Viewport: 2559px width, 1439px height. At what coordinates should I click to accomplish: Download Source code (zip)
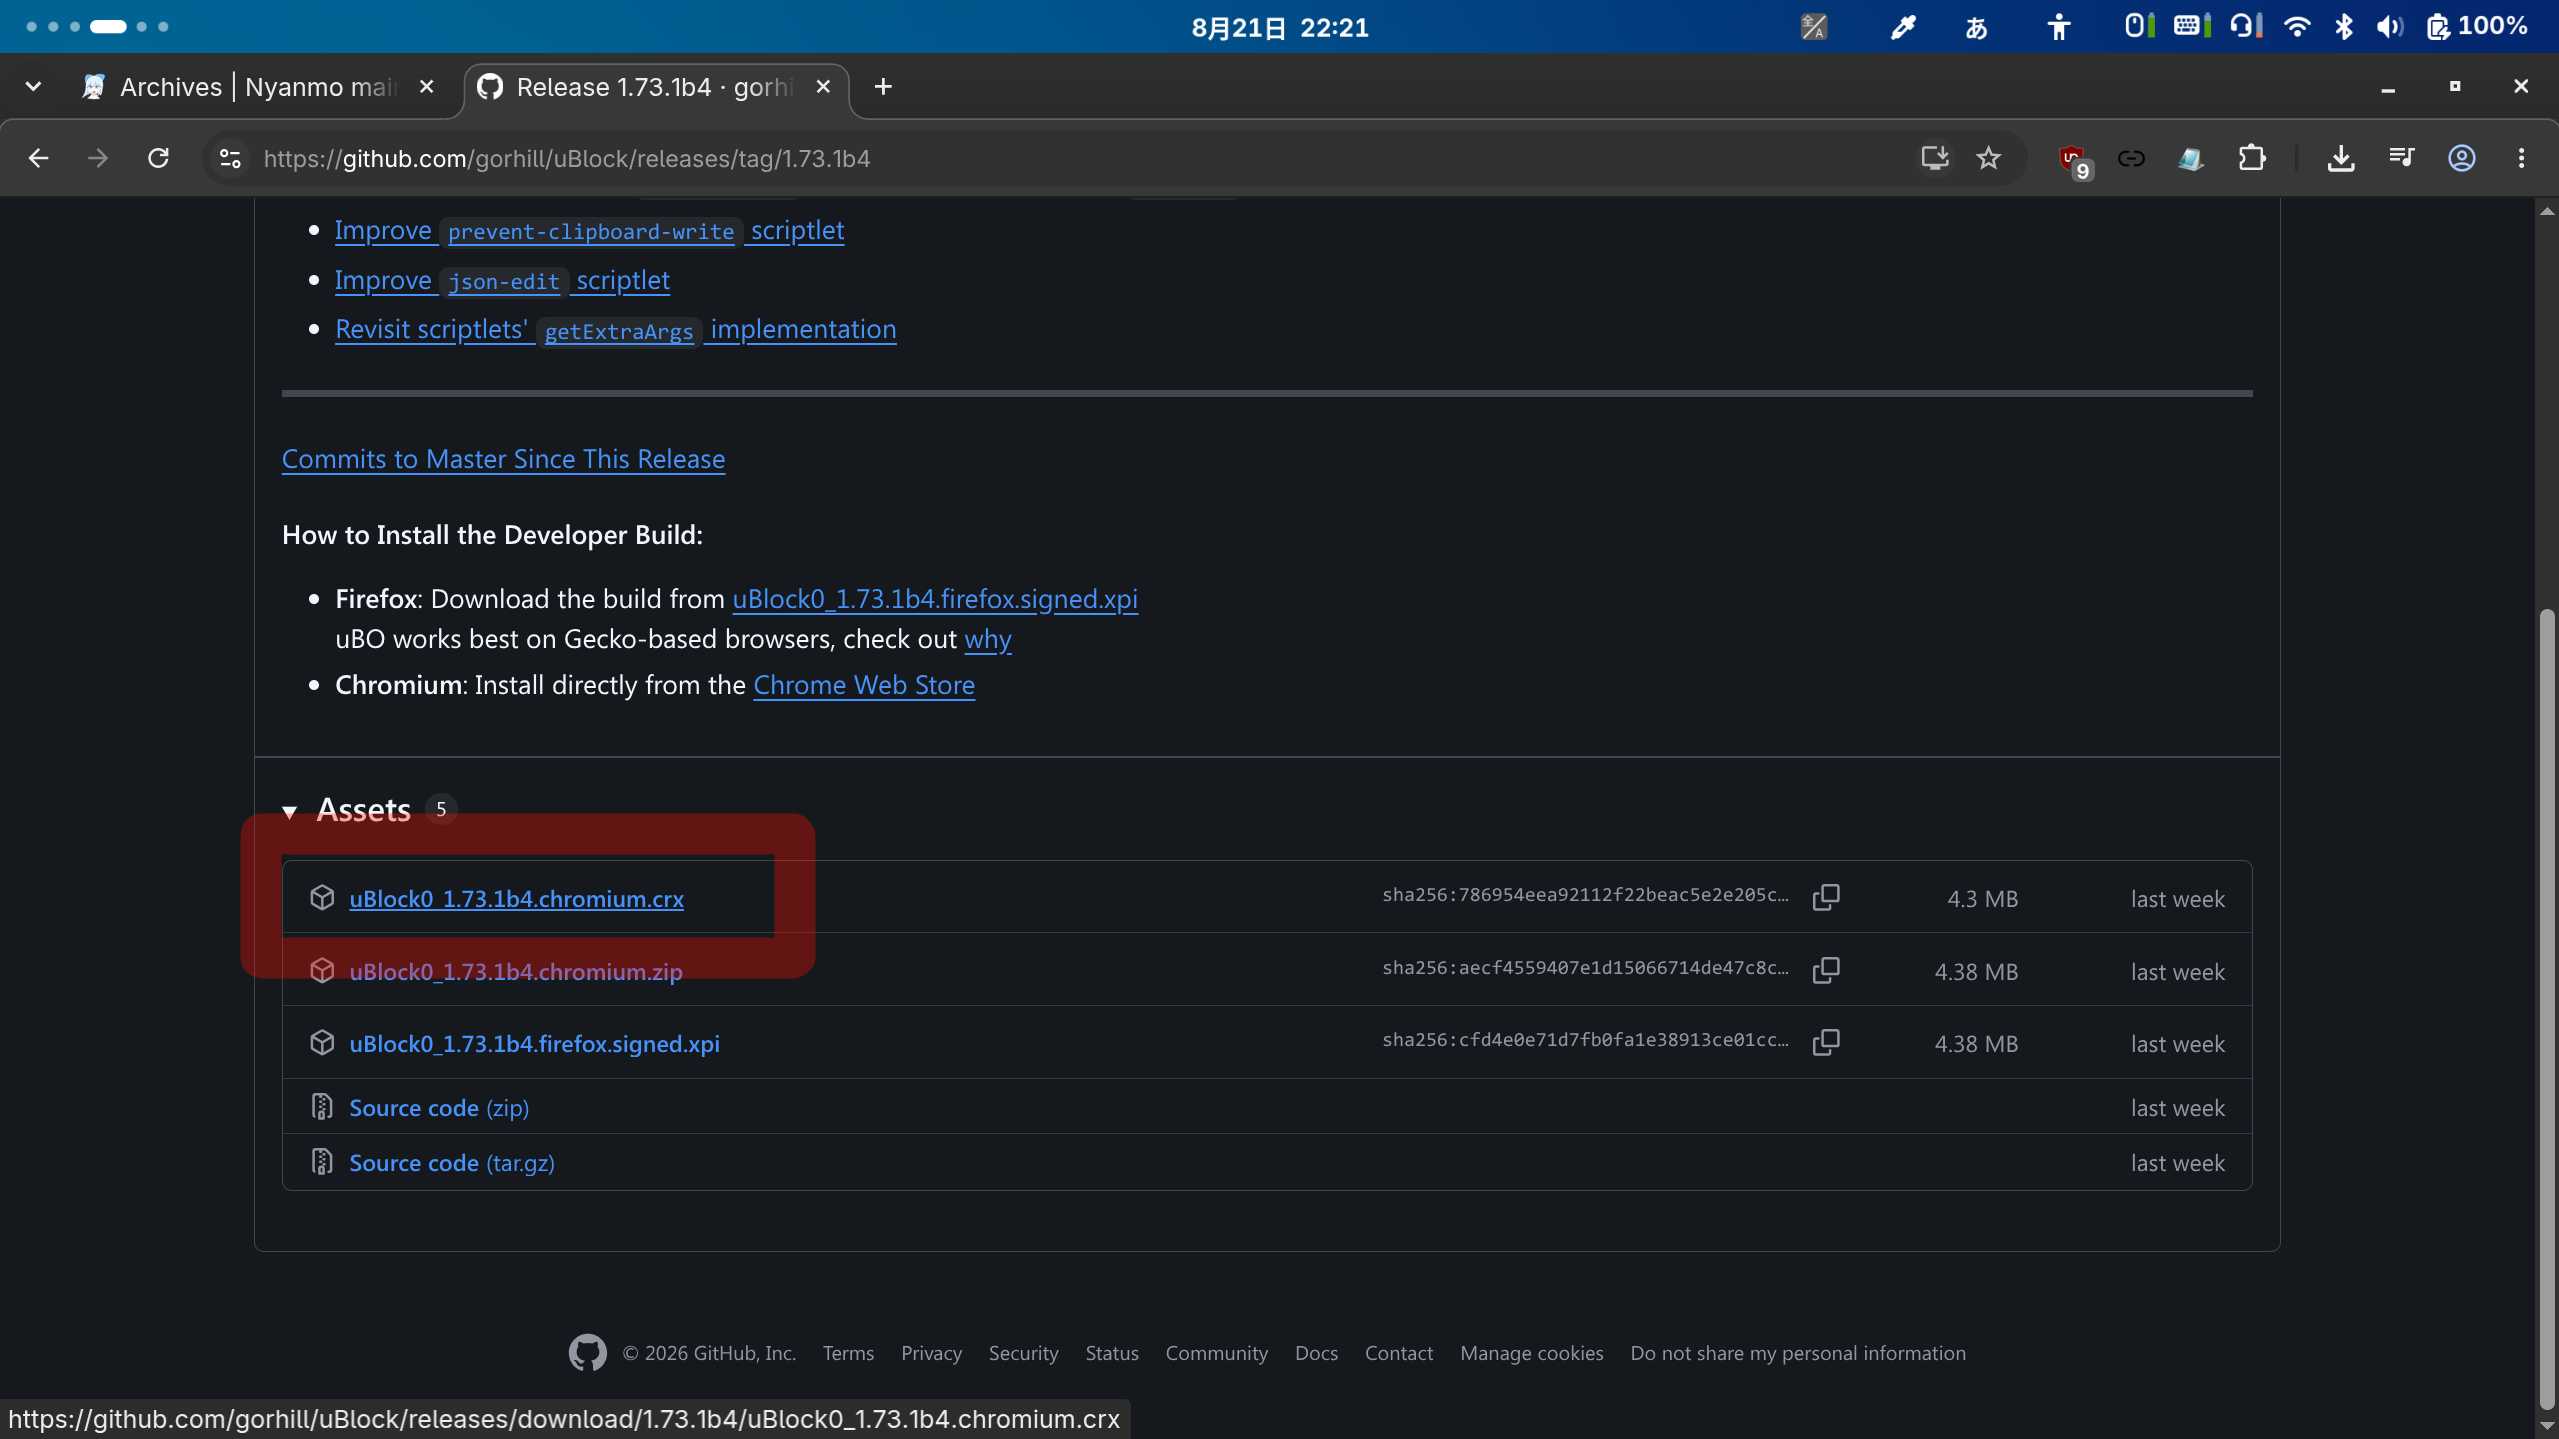439,1108
